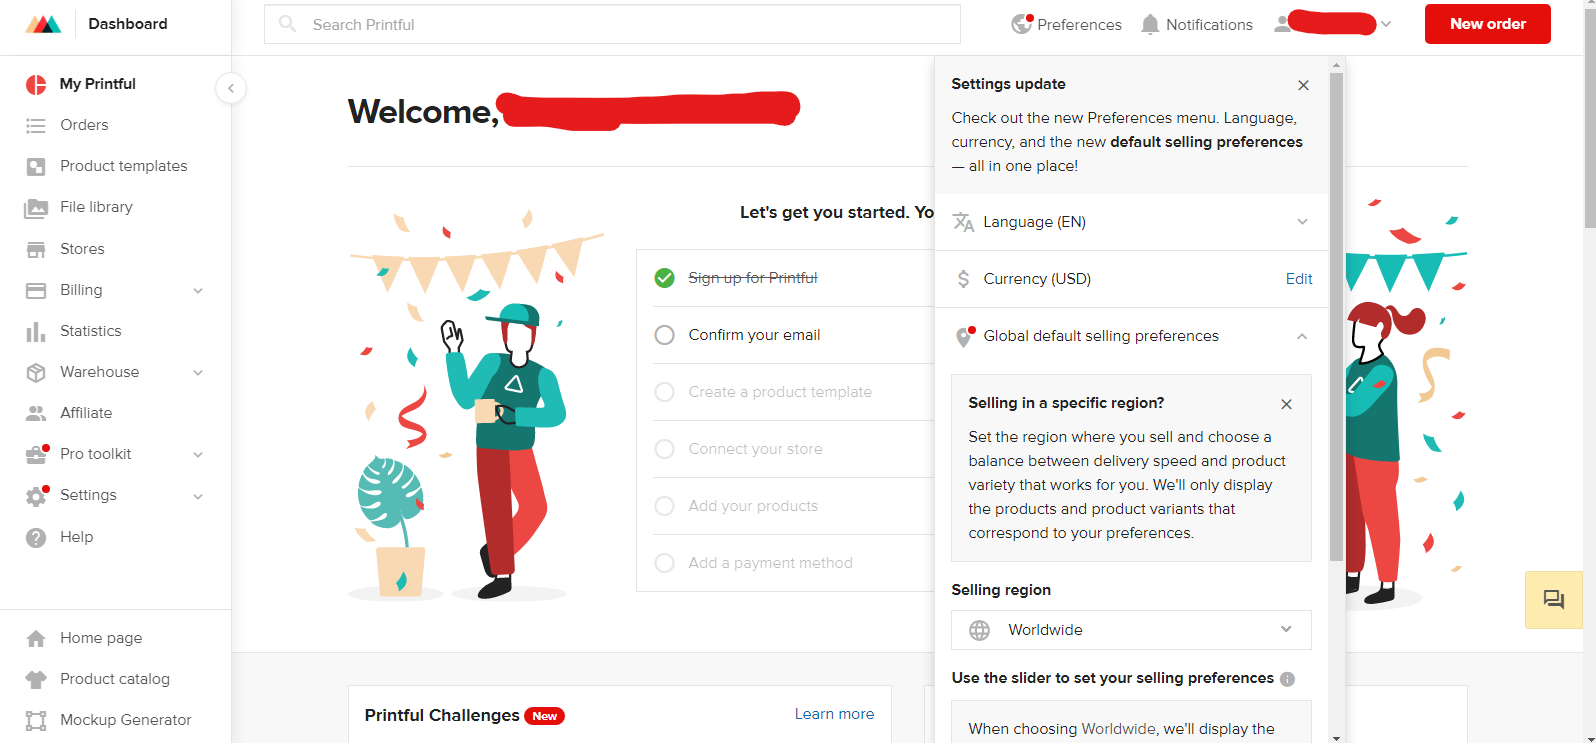Image resolution: width=1596 pixels, height=743 pixels.
Task: Click the Mockup Generator frame icon
Action: [x=36, y=720]
